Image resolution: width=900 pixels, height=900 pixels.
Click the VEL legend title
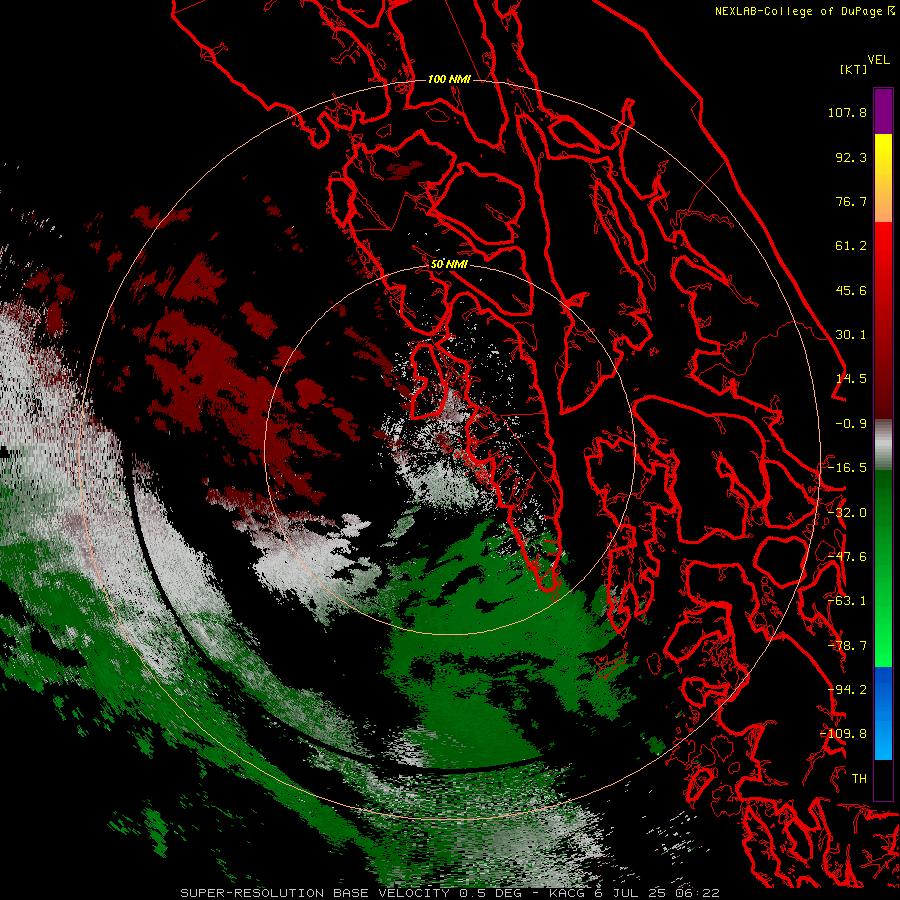coord(879,60)
